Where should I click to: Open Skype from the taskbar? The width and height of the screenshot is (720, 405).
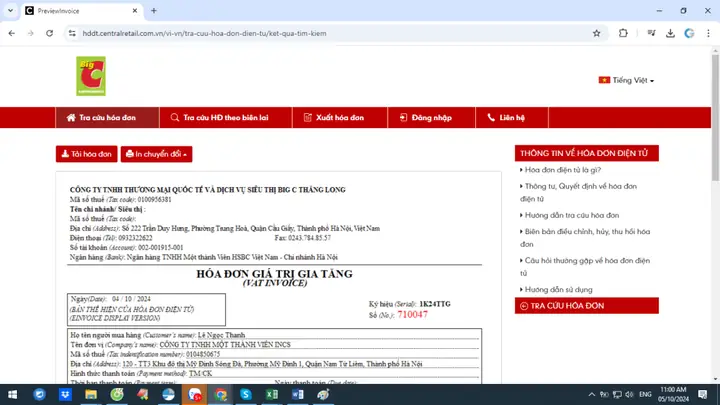click(x=246, y=394)
